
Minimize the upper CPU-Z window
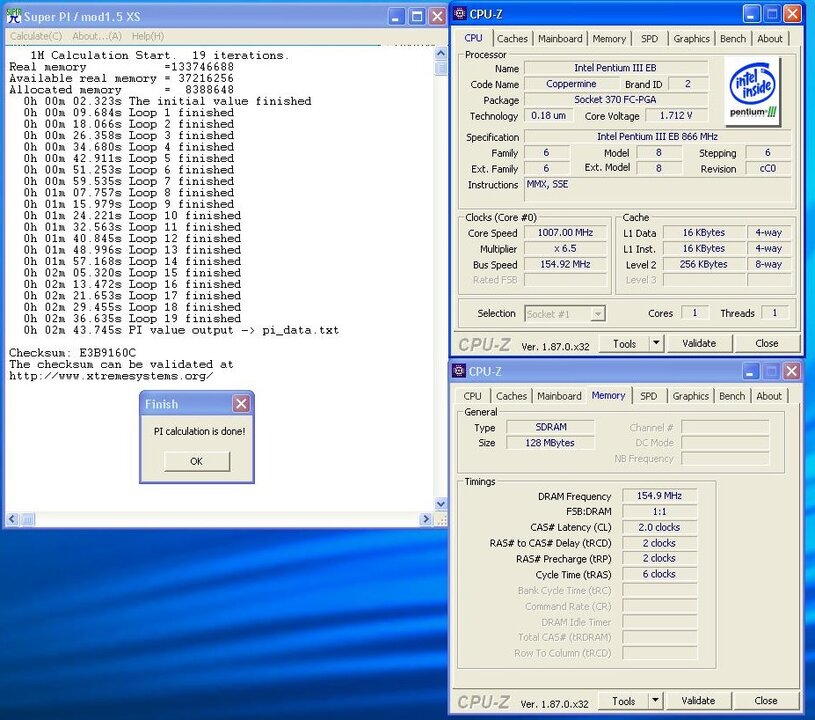tap(751, 14)
